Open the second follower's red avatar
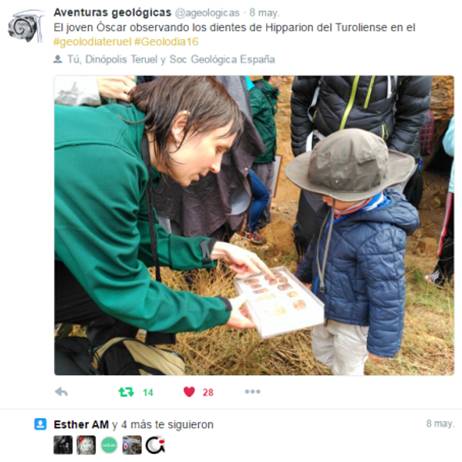 (86, 445)
